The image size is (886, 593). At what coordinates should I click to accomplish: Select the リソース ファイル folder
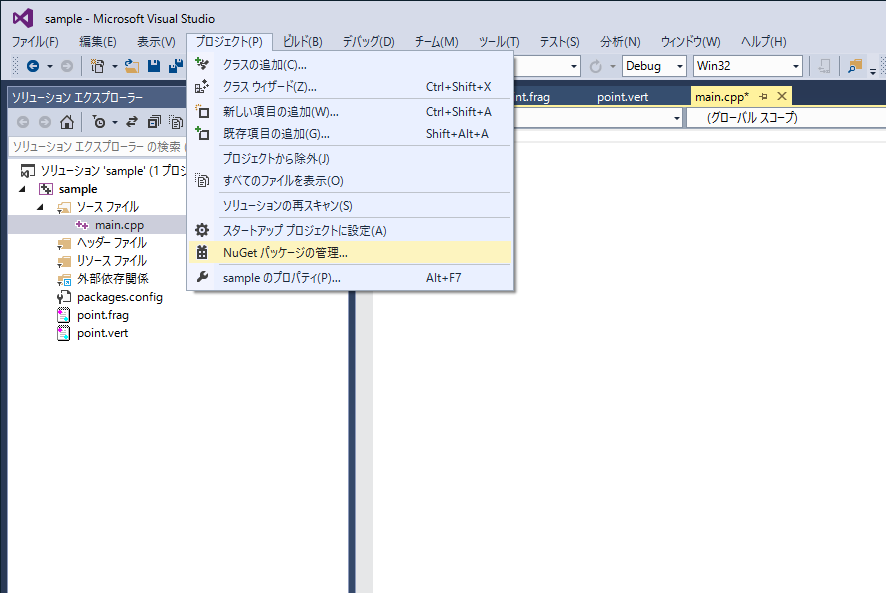coord(111,261)
